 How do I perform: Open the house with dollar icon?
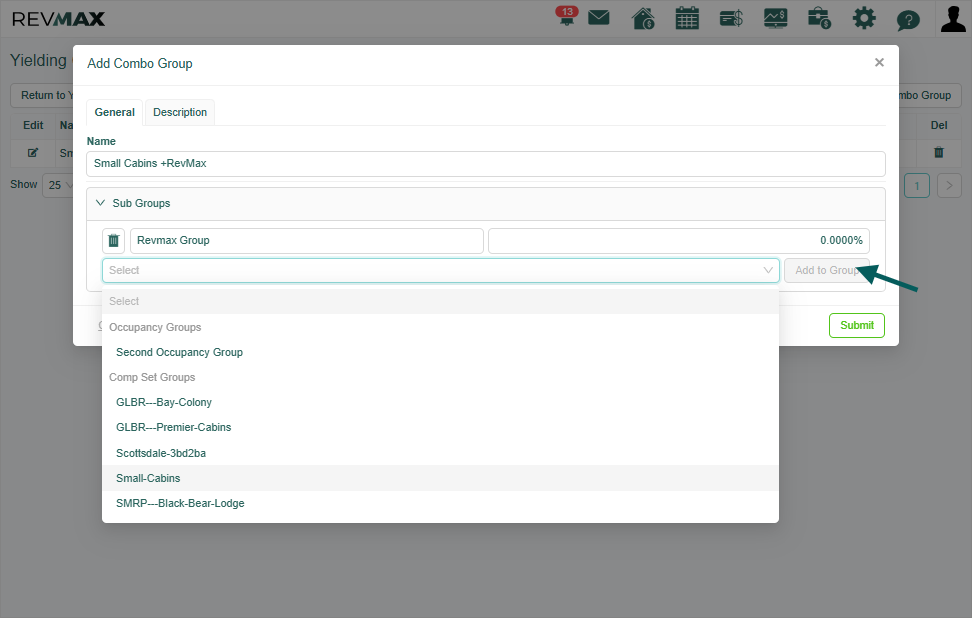tap(643, 18)
